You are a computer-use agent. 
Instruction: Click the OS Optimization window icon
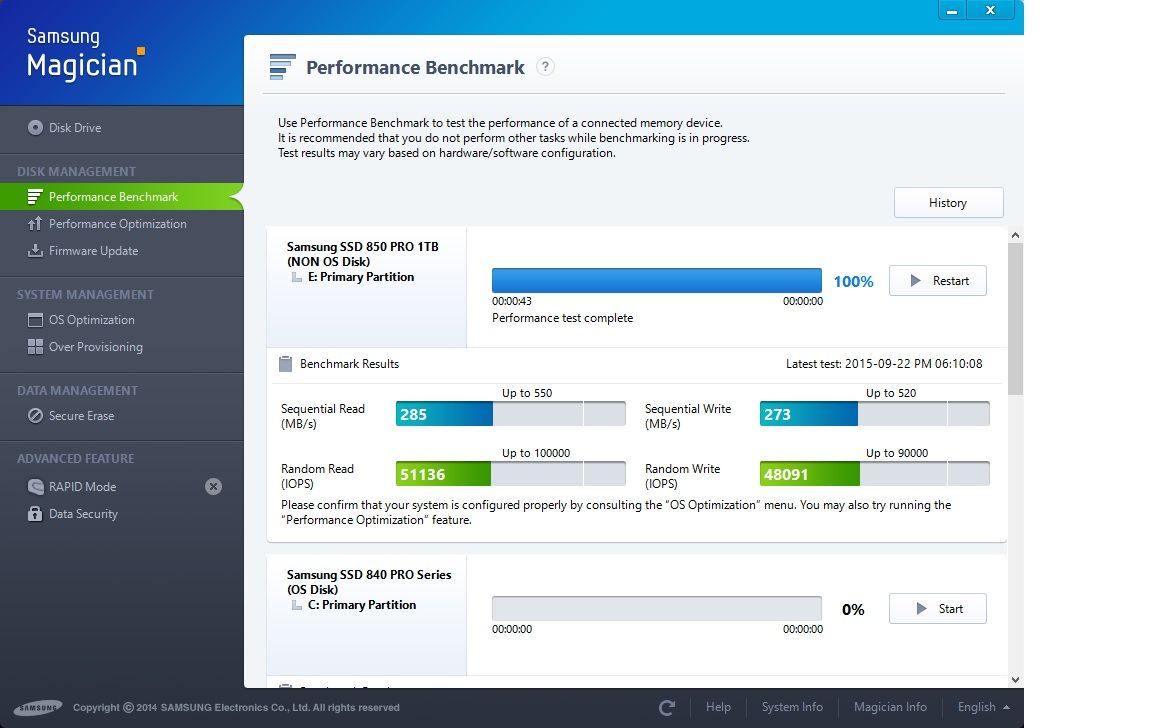tap(35, 320)
